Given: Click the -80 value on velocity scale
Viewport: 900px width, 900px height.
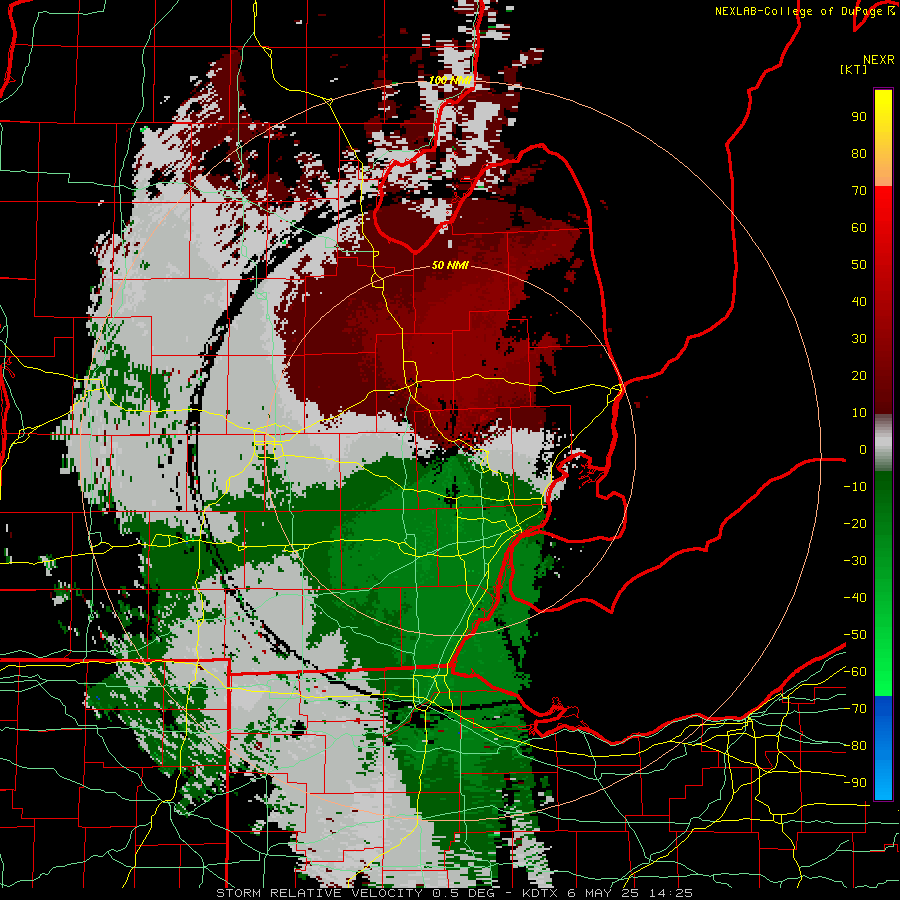Looking at the screenshot, I should (x=855, y=746).
